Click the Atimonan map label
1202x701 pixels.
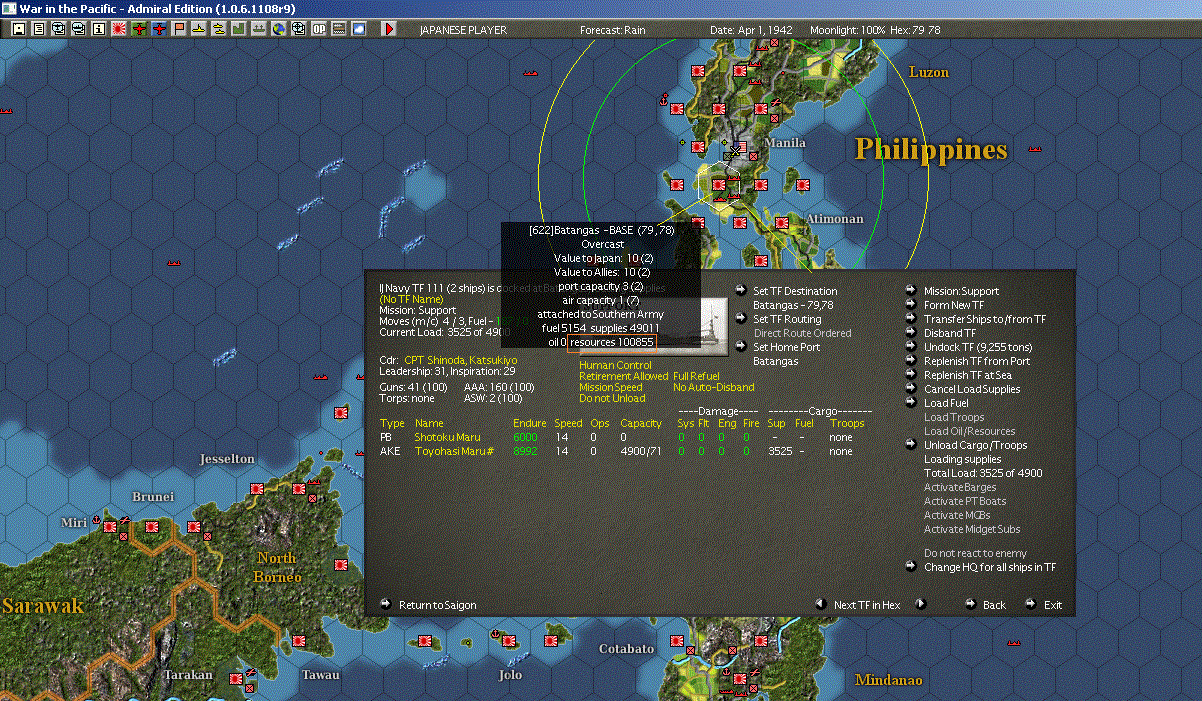[835, 218]
